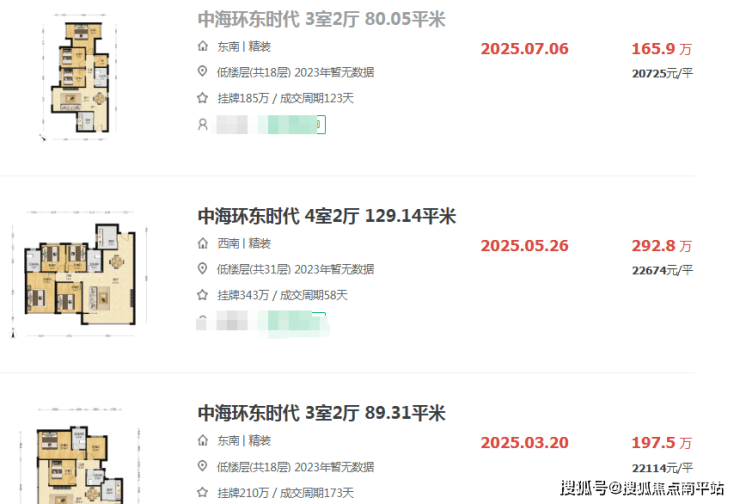This screenshot has height=504, width=740.
Task: Click the floor plan thumbnail of the 129.14平米 unit
Action: pyautogui.click(x=79, y=274)
